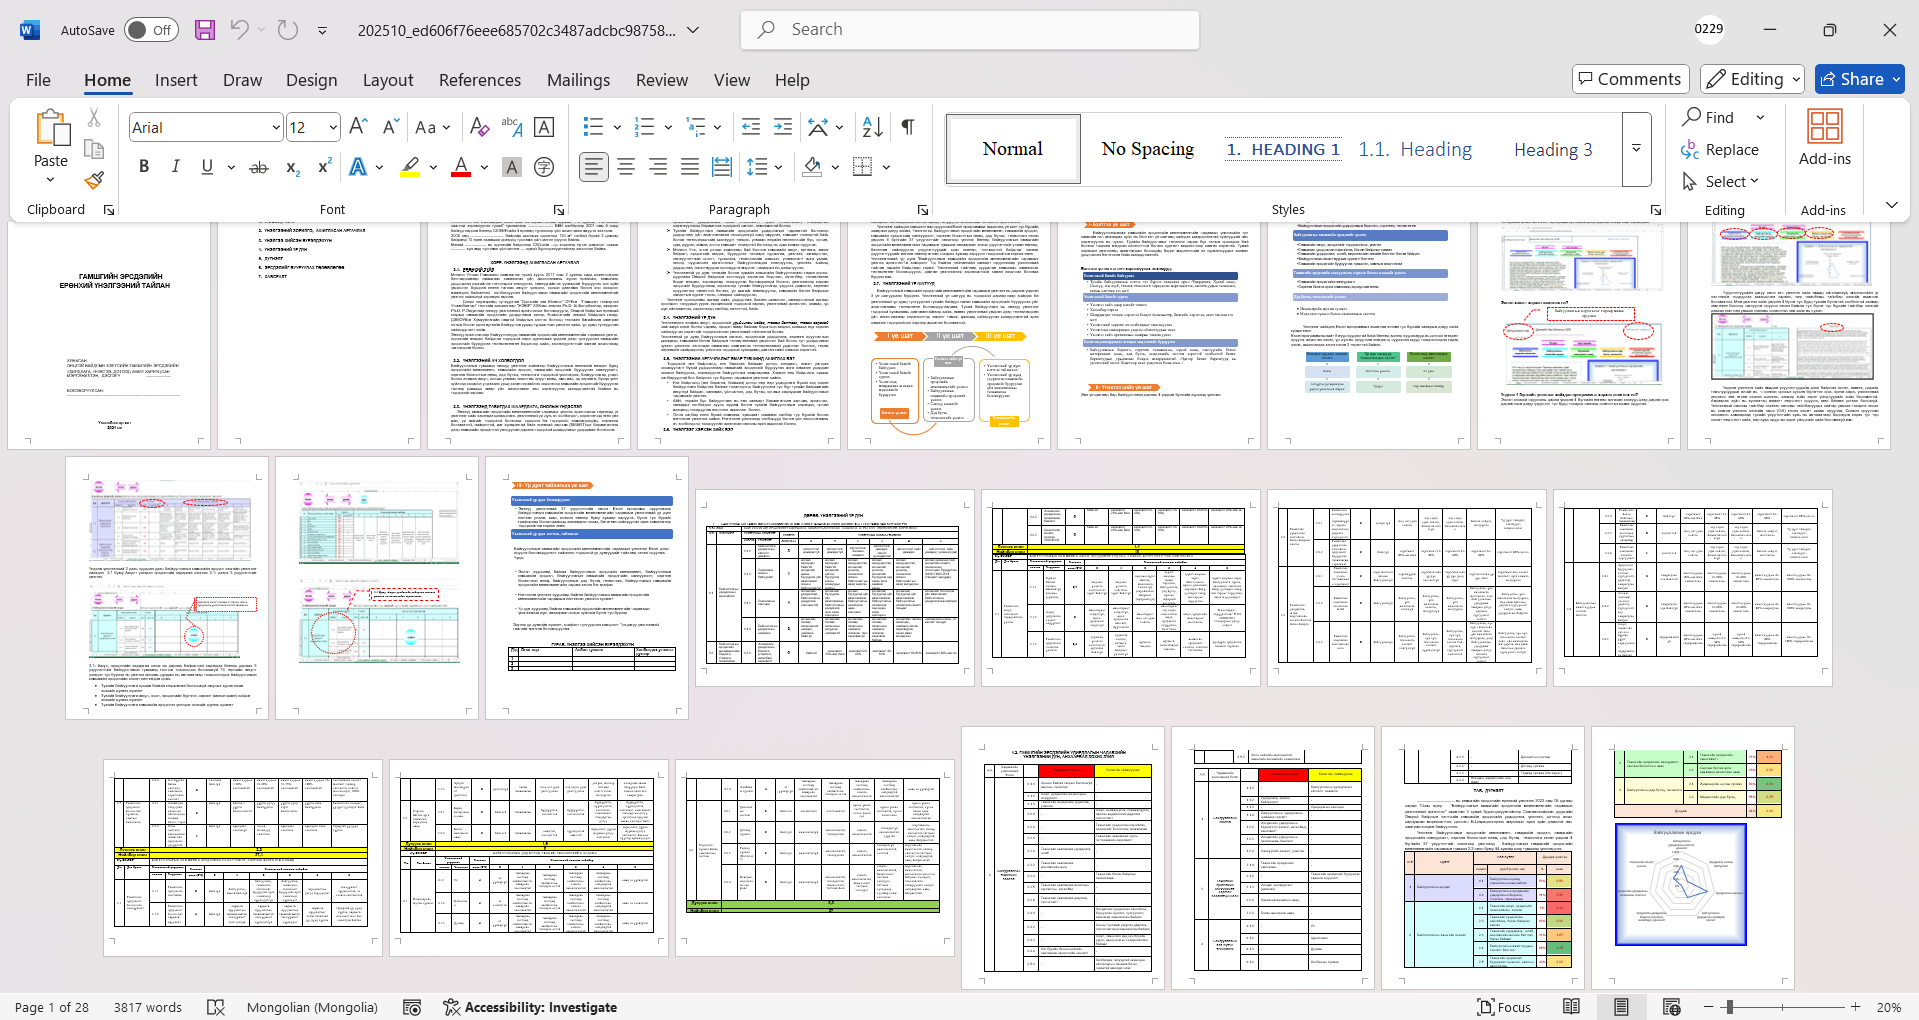
Task: Show paragraph marks with the pilcrow icon
Action: point(908,127)
